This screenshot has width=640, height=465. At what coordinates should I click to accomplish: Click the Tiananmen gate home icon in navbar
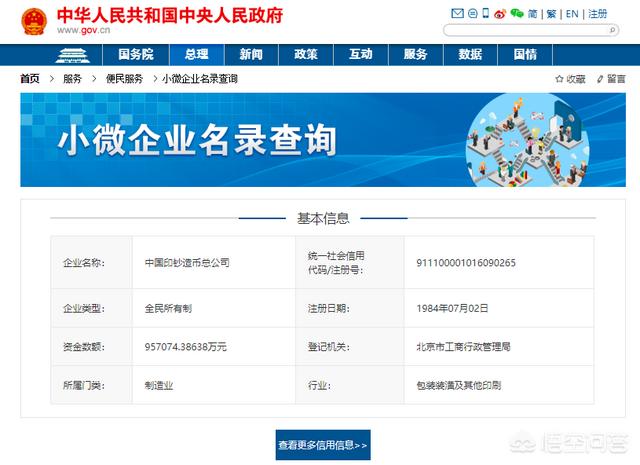tap(72, 55)
